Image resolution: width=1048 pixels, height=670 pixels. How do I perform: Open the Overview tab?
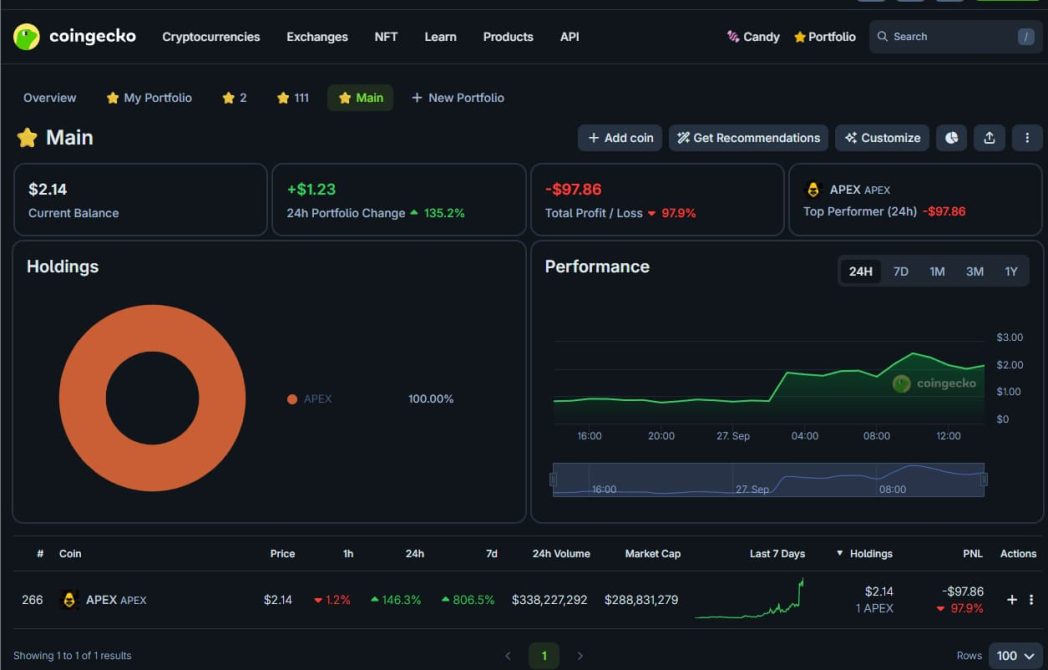[50, 98]
